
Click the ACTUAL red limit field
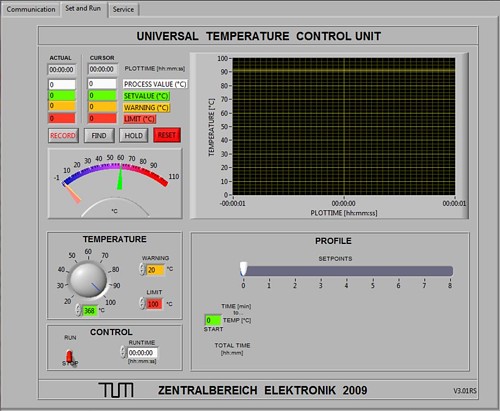[62, 118]
